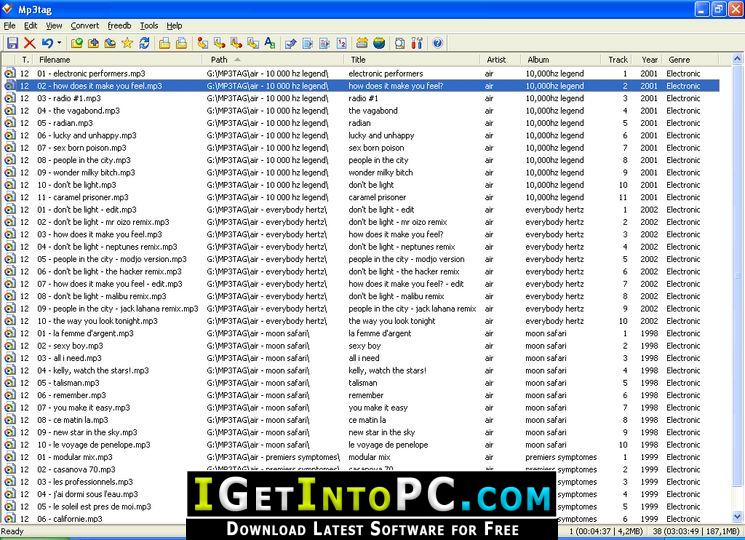745x540 pixels.
Task: Click the globe web sources icon
Action: point(379,43)
